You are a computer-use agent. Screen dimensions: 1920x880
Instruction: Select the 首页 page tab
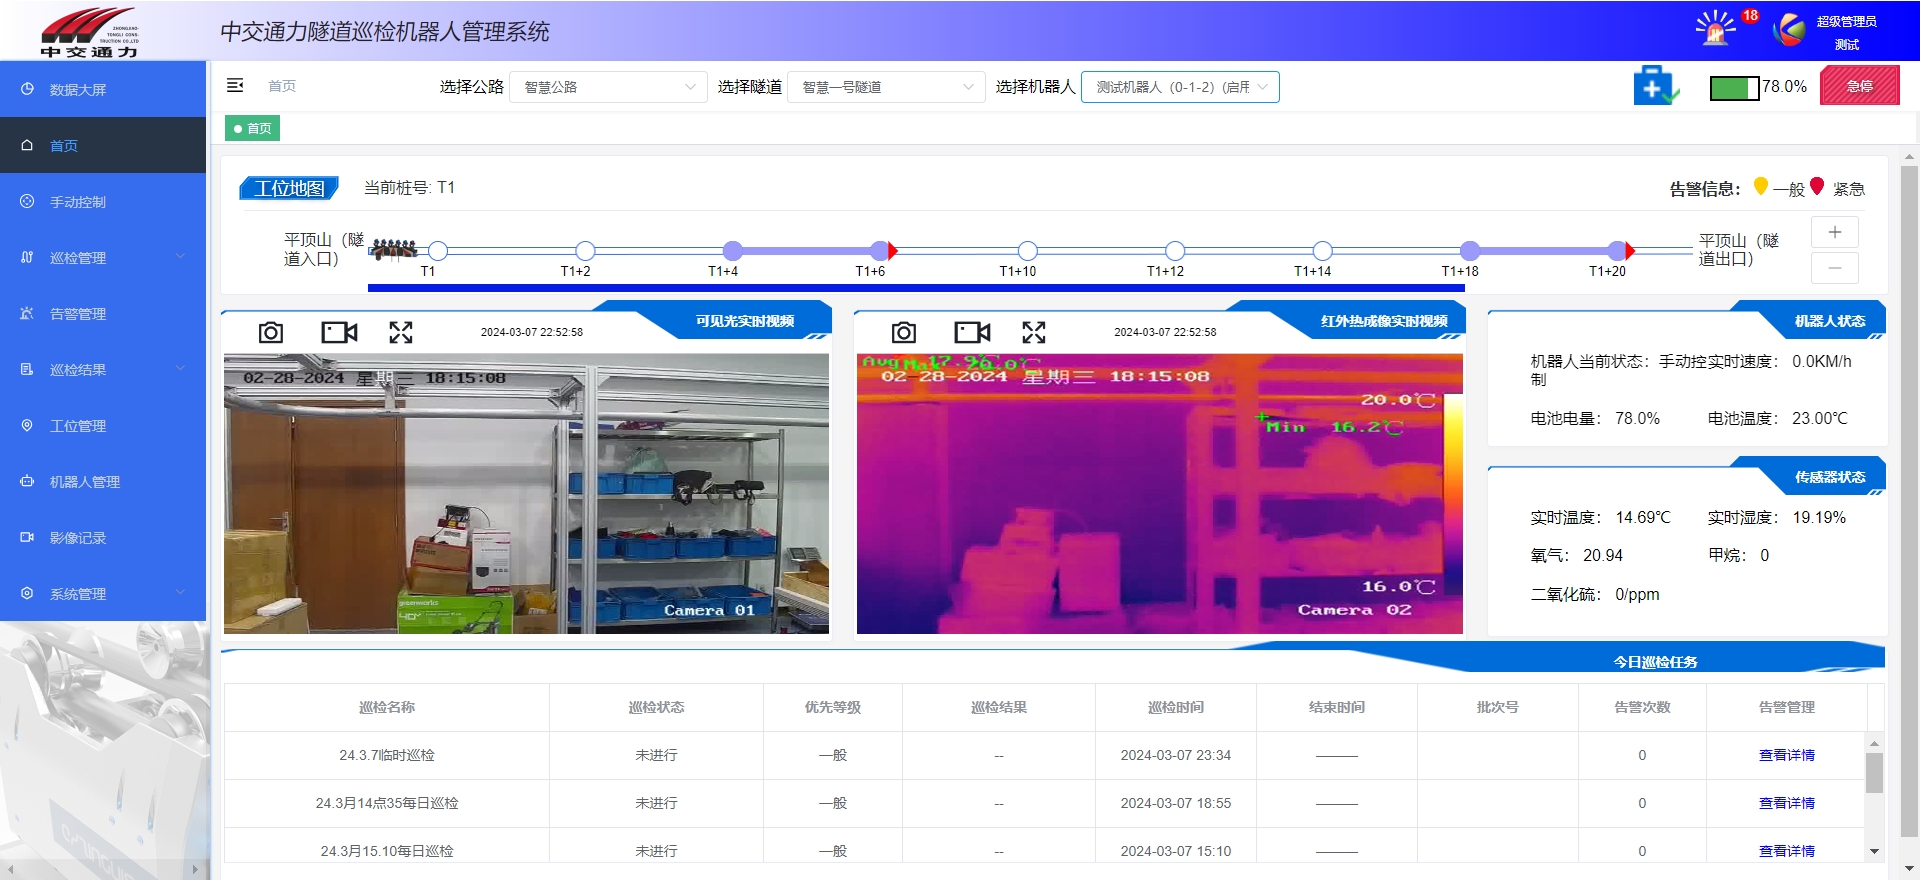coord(252,128)
